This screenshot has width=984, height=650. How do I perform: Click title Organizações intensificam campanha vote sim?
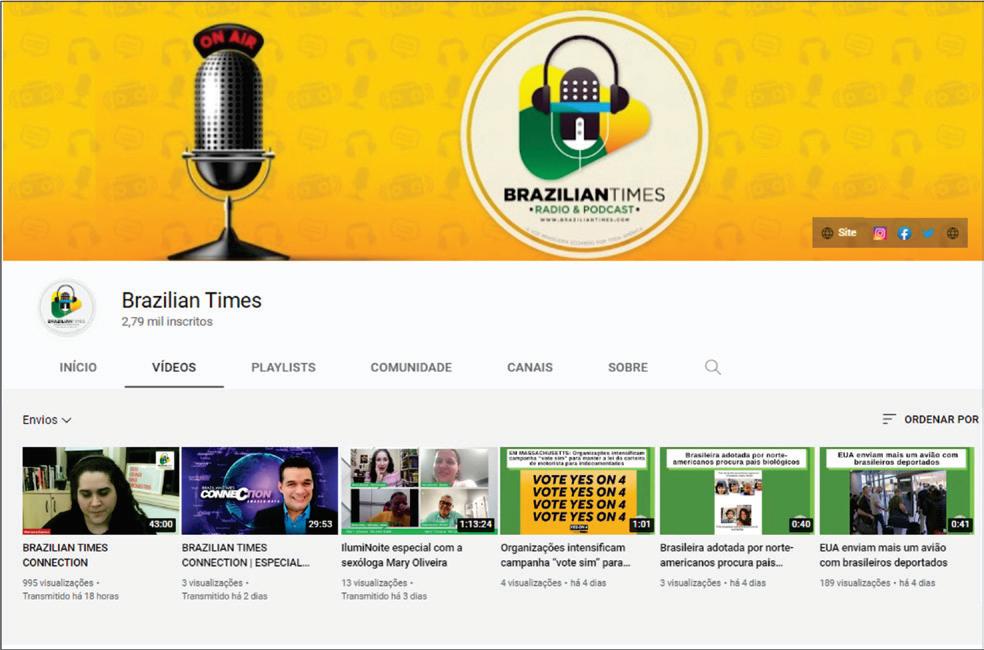coord(565,555)
